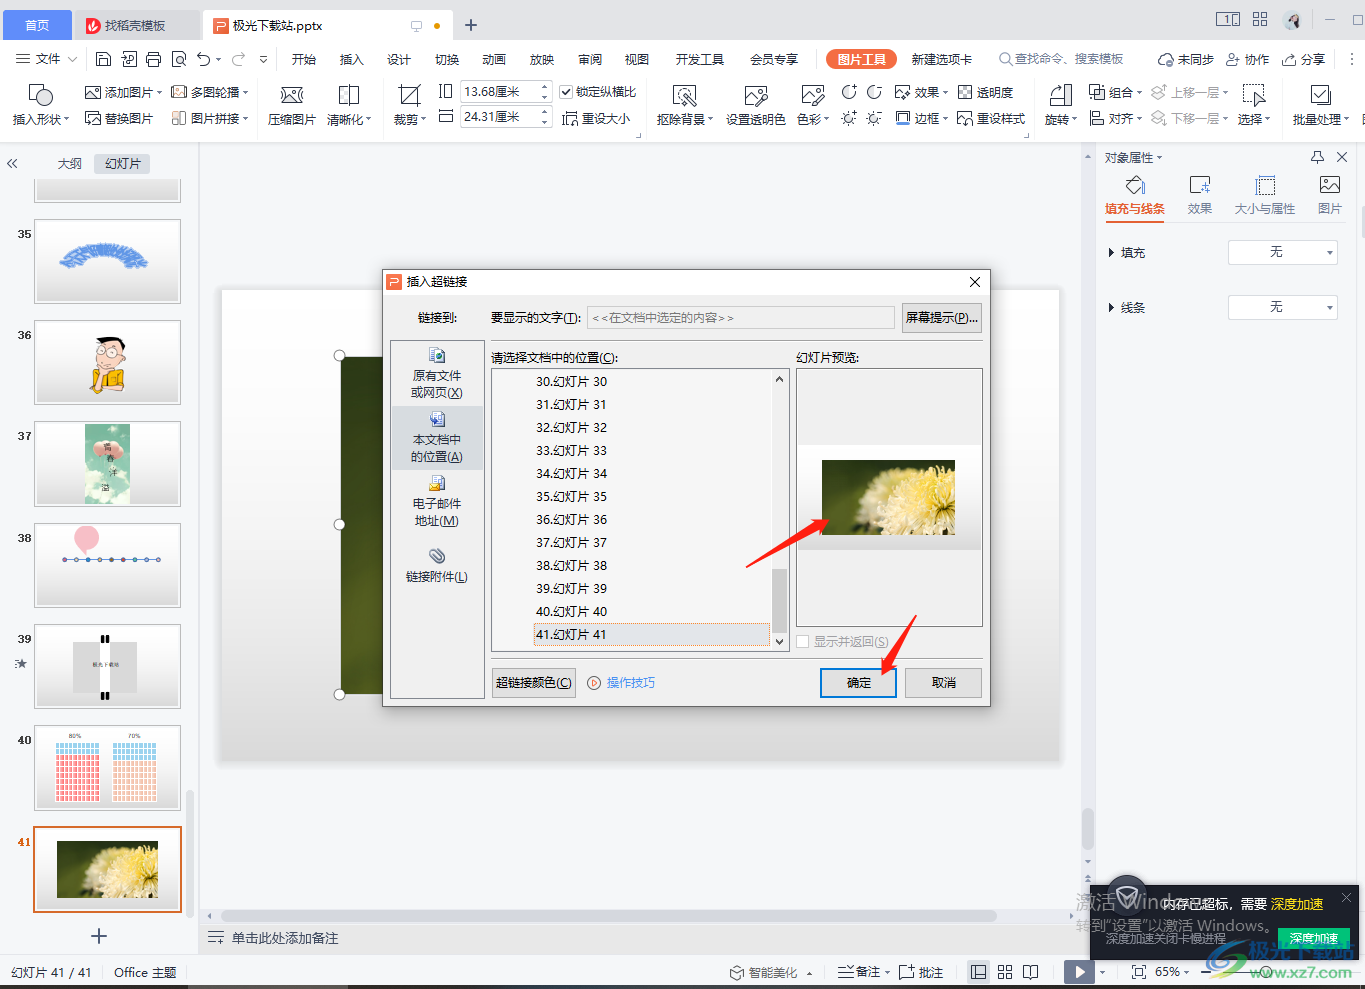Click the Undo arrow icon

point(204,59)
